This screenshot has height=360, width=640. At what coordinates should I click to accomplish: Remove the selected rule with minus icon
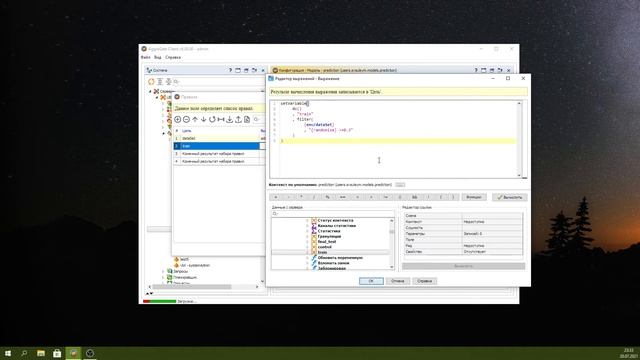186,119
